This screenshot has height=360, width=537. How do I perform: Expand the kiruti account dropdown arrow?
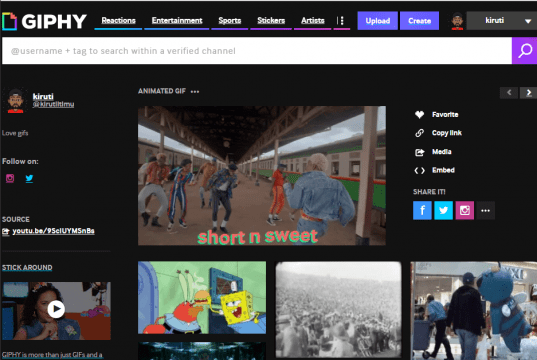[528, 21]
